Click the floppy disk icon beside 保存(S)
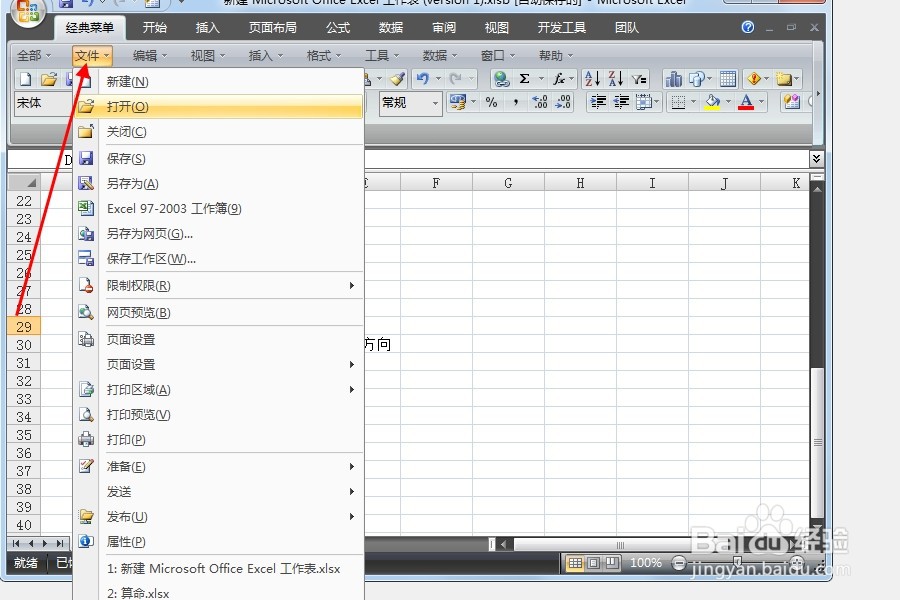 pyautogui.click(x=86, y=158)
